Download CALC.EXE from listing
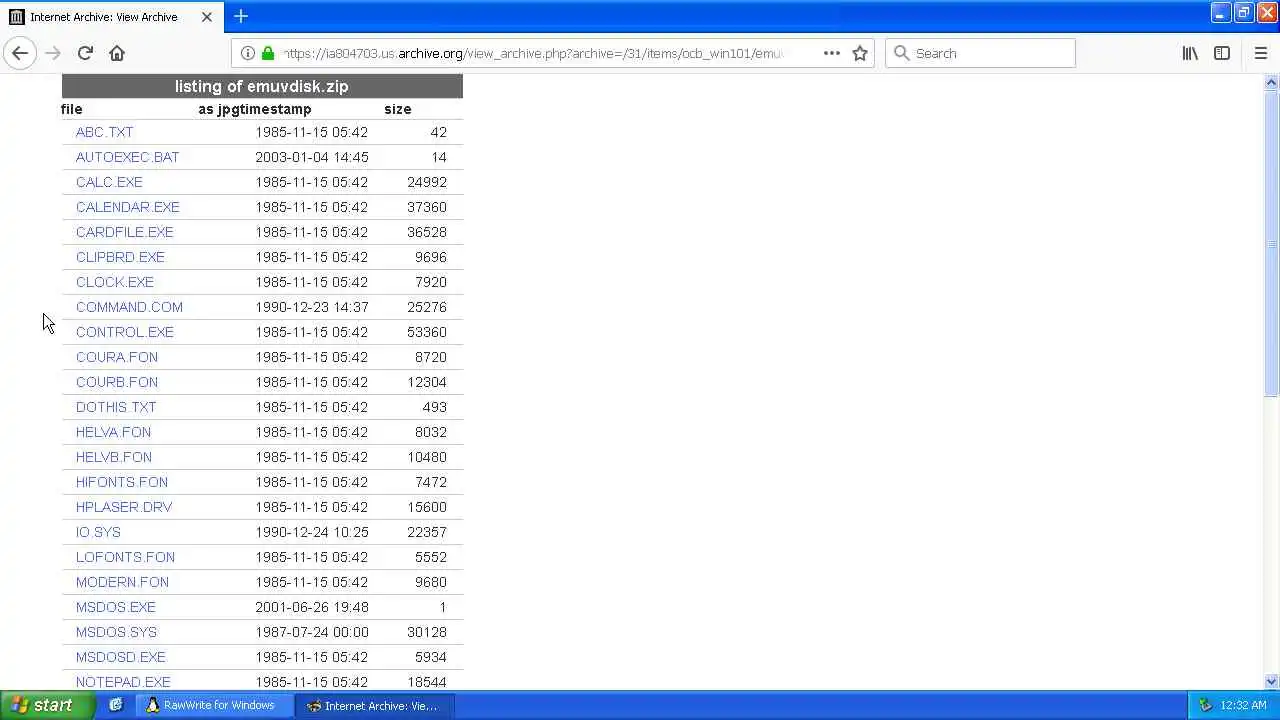Viewport: 1280px width, 720px height. click(109, 182)
